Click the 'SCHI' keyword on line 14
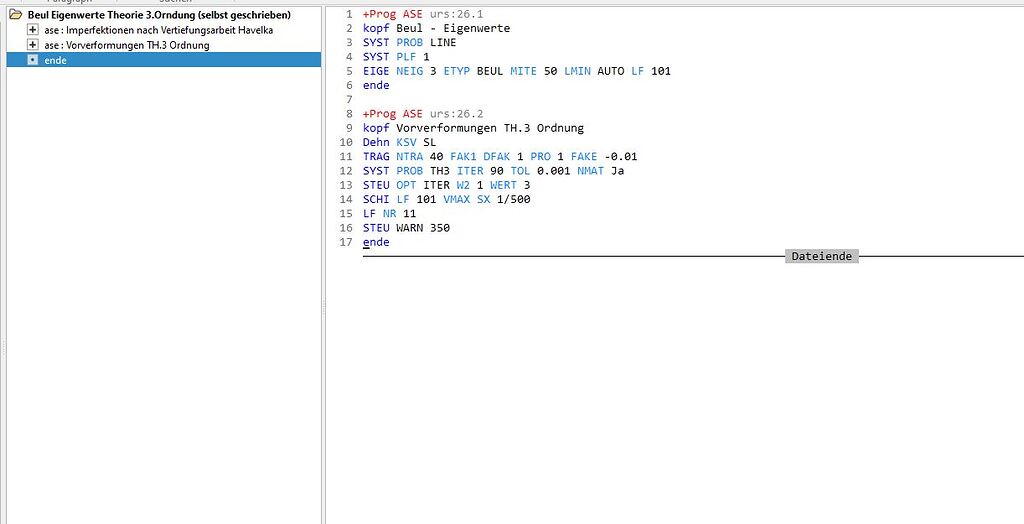Viewport: 1024px width, 524px height. coord(375,199)
